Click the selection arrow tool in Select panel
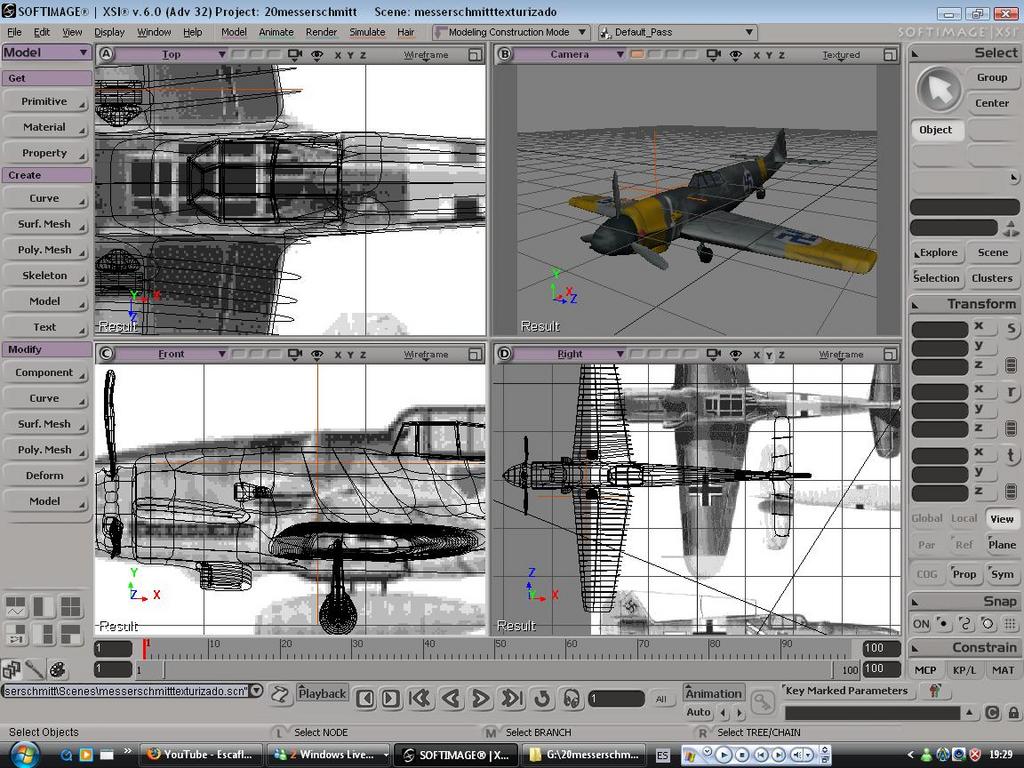 click(938, 91)
